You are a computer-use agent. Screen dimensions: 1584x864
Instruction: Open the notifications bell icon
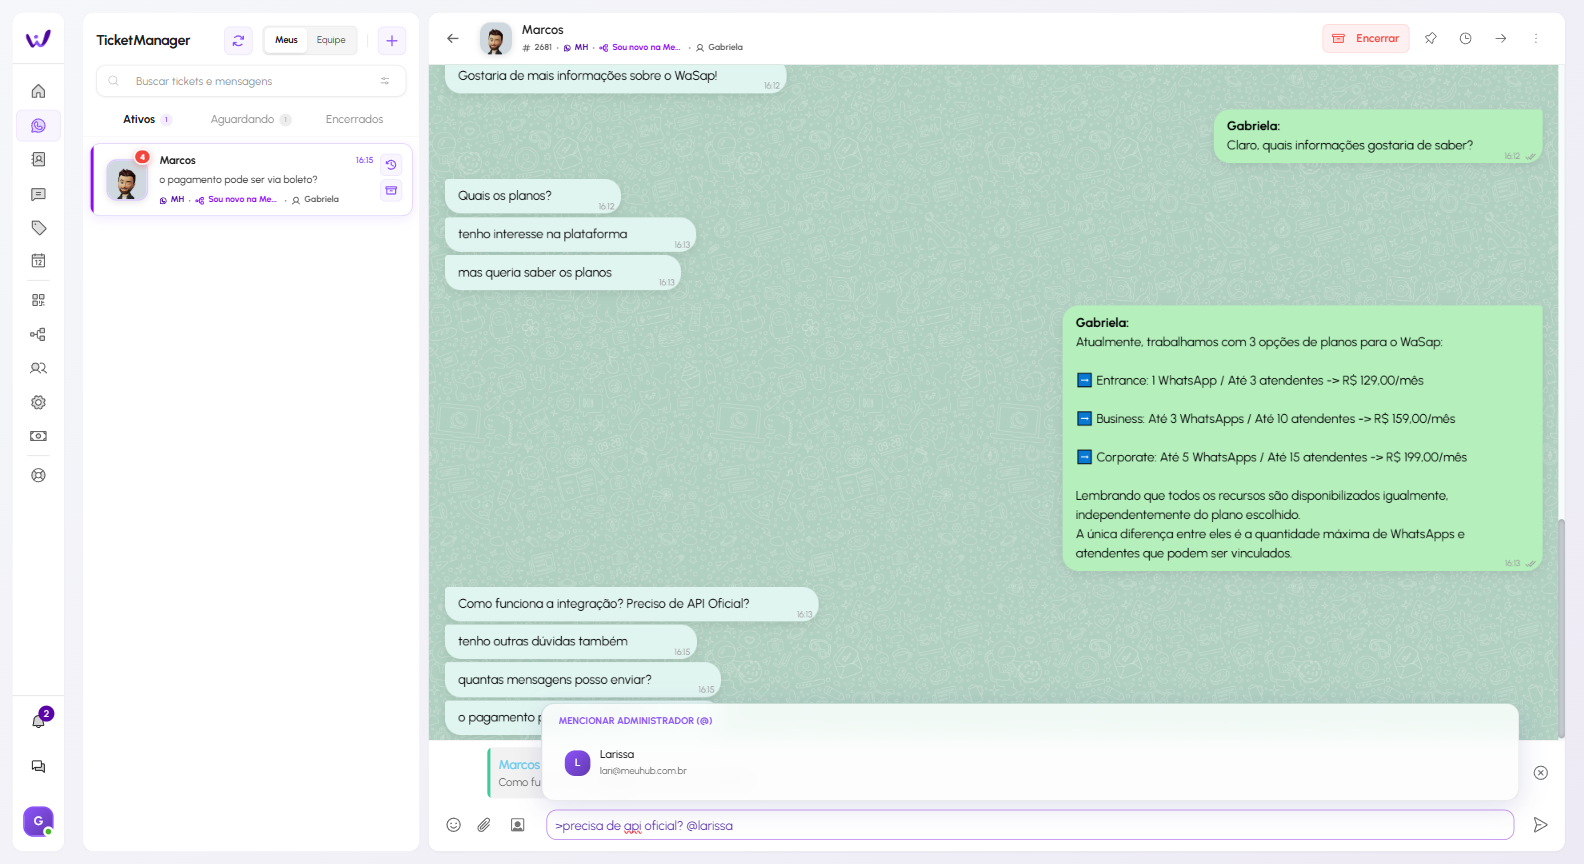[x=38, y=721]
